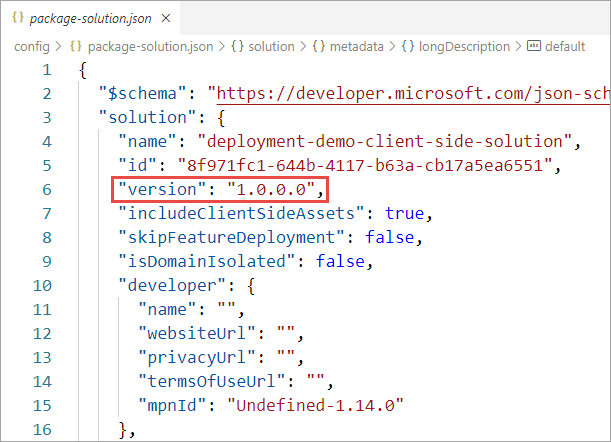The image size is (611, 442).
Task: Expand breadcrumb chevron after metadata
Action: 392,47
